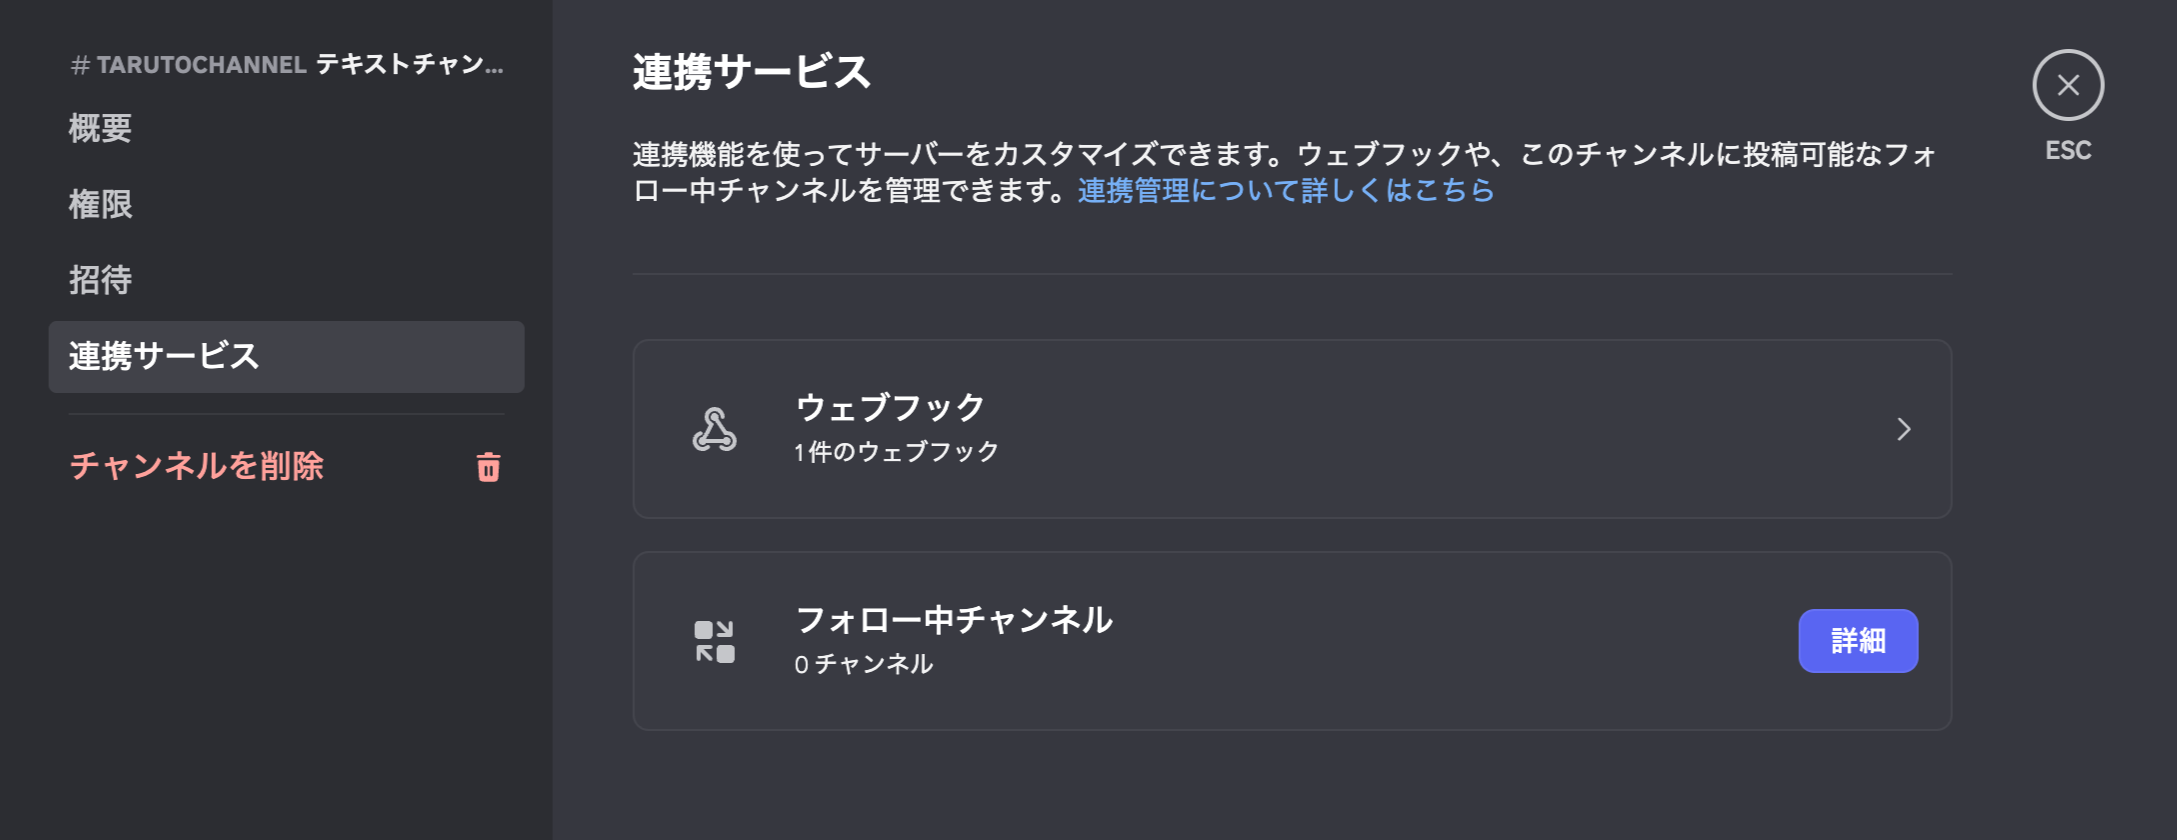The height and width of the screenshot is (840, 2177).
Task: Open the 招待 section
Action: click(x=98, y=281)
